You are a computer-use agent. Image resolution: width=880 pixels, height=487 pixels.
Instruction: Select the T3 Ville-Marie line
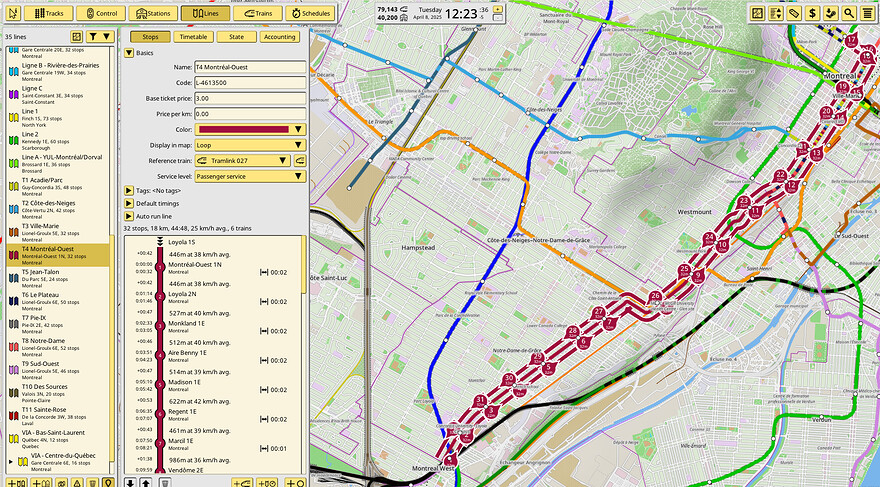[58, 232]
